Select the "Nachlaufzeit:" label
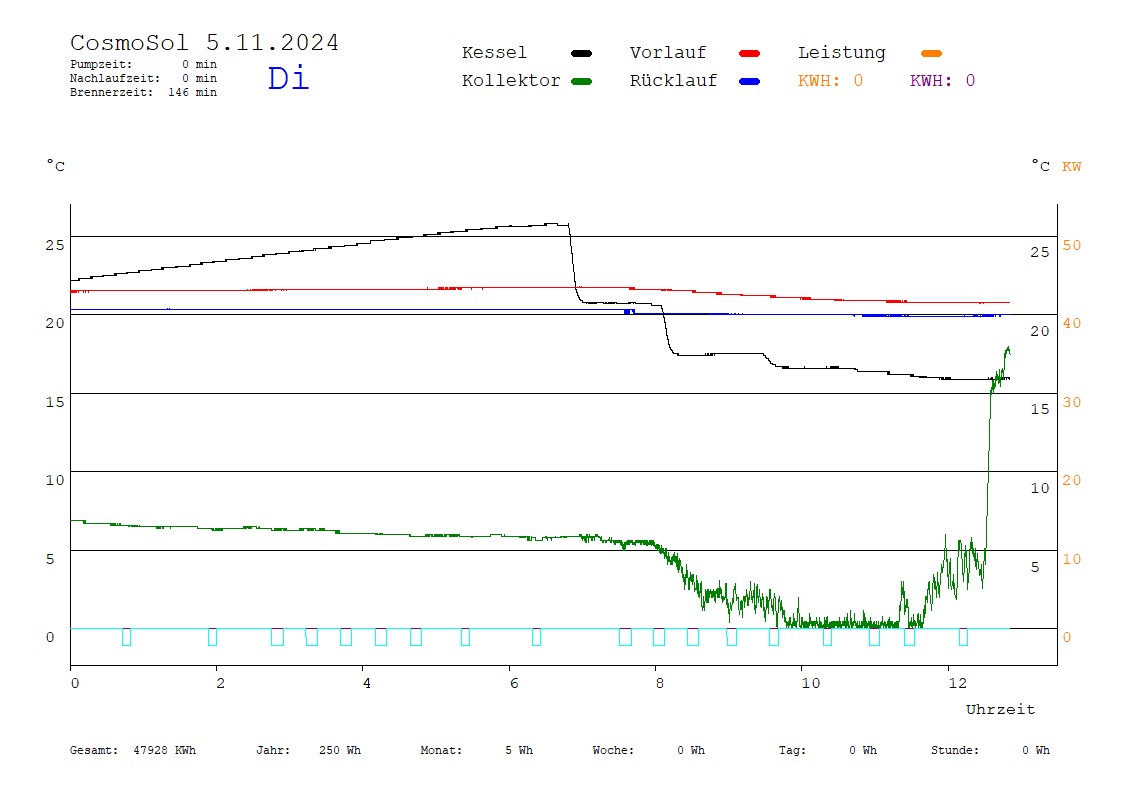This screenshot has height=812, width=1148. coord(115,78)
